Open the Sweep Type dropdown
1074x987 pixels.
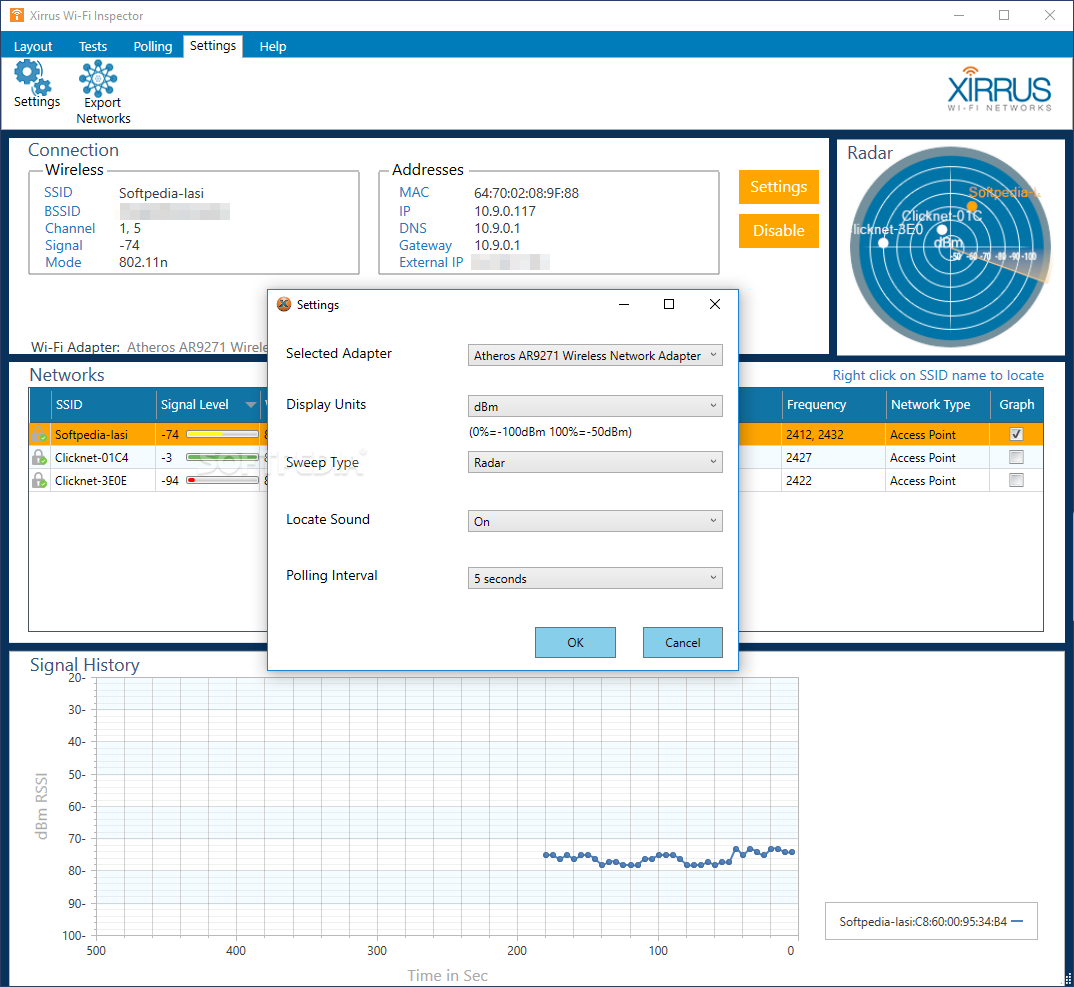595,462
